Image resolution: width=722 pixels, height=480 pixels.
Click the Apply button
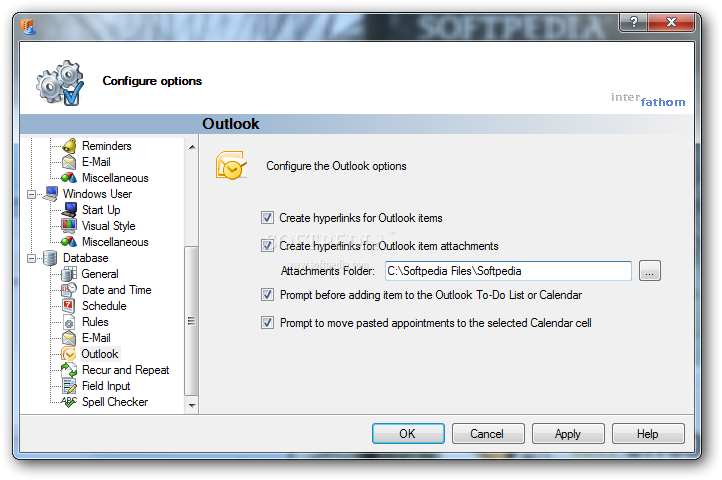[x=568, y=433]
